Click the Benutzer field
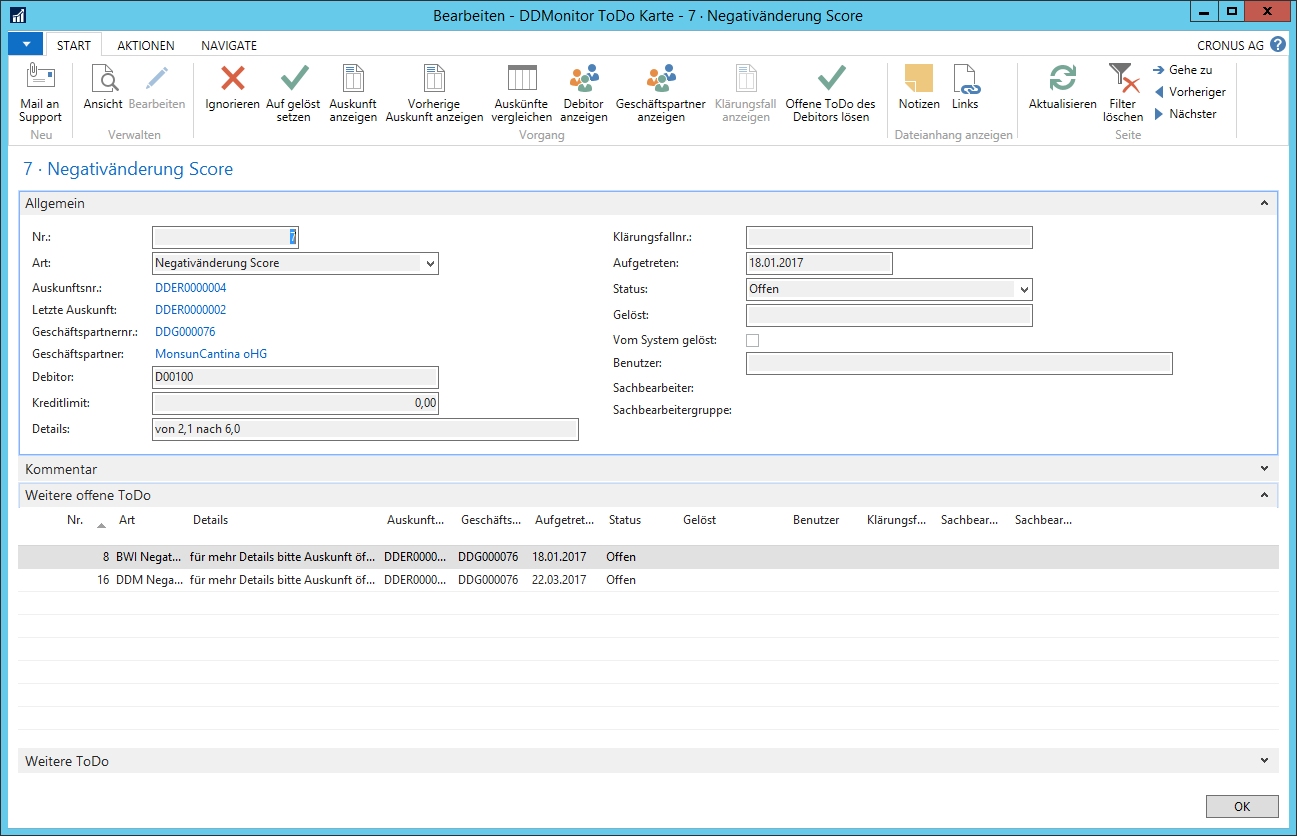The image size is (1297, 836). click(x=959, y=363)
